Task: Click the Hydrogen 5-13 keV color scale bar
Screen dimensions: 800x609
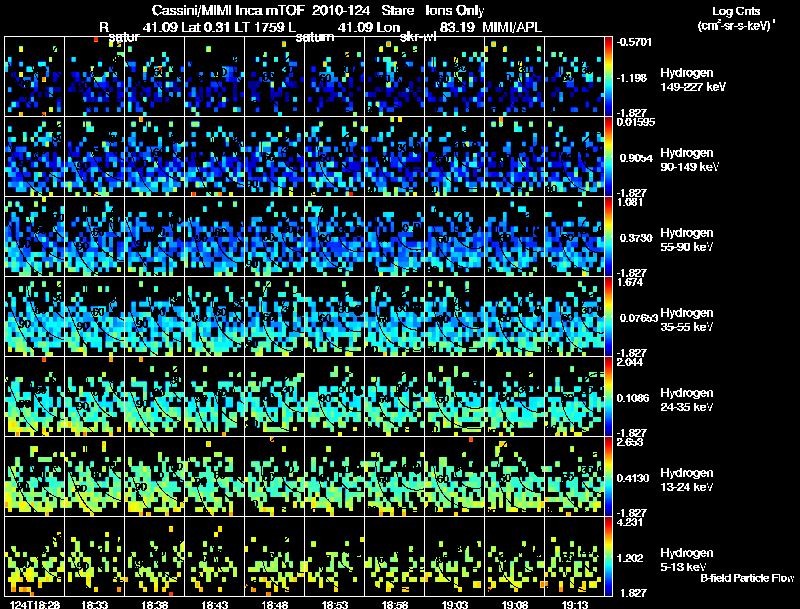Action: pyautogui.click(x=608, y=557)
